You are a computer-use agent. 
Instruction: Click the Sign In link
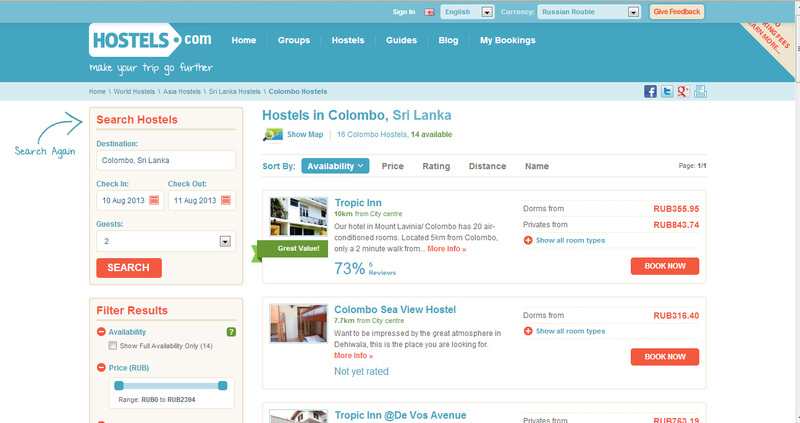(404, 12)
